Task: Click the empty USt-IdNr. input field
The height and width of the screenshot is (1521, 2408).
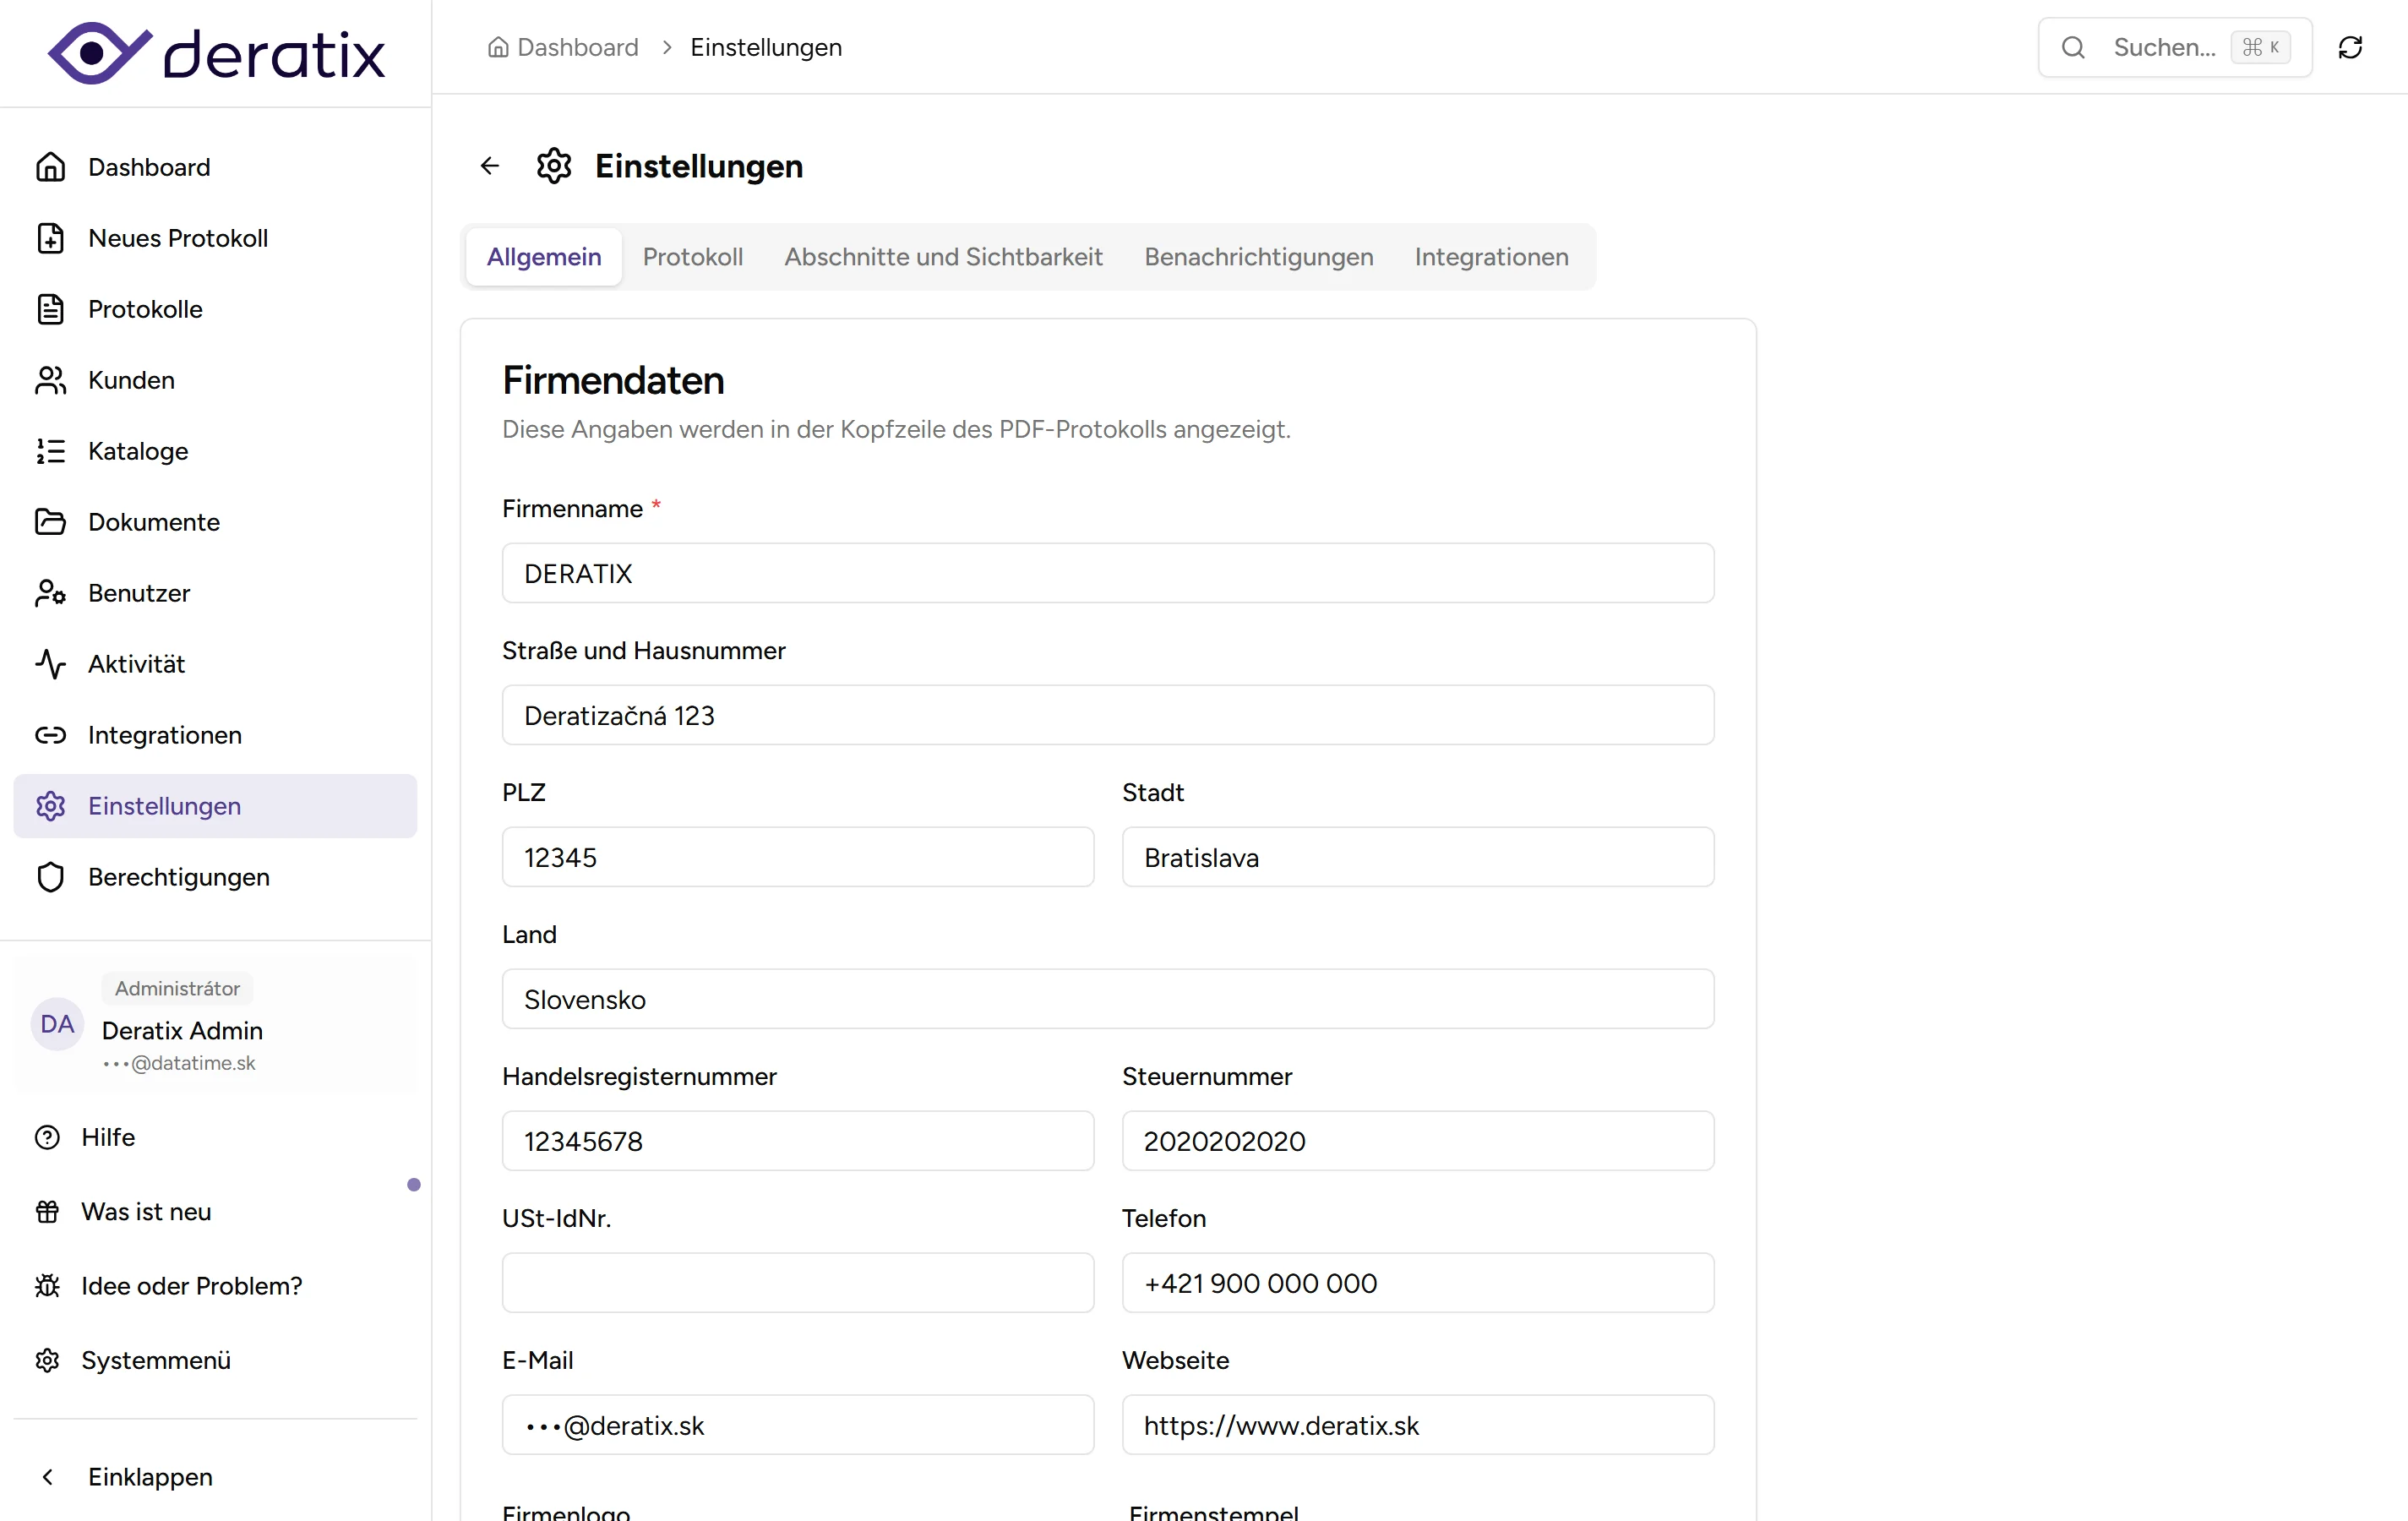Action: 797,1283
